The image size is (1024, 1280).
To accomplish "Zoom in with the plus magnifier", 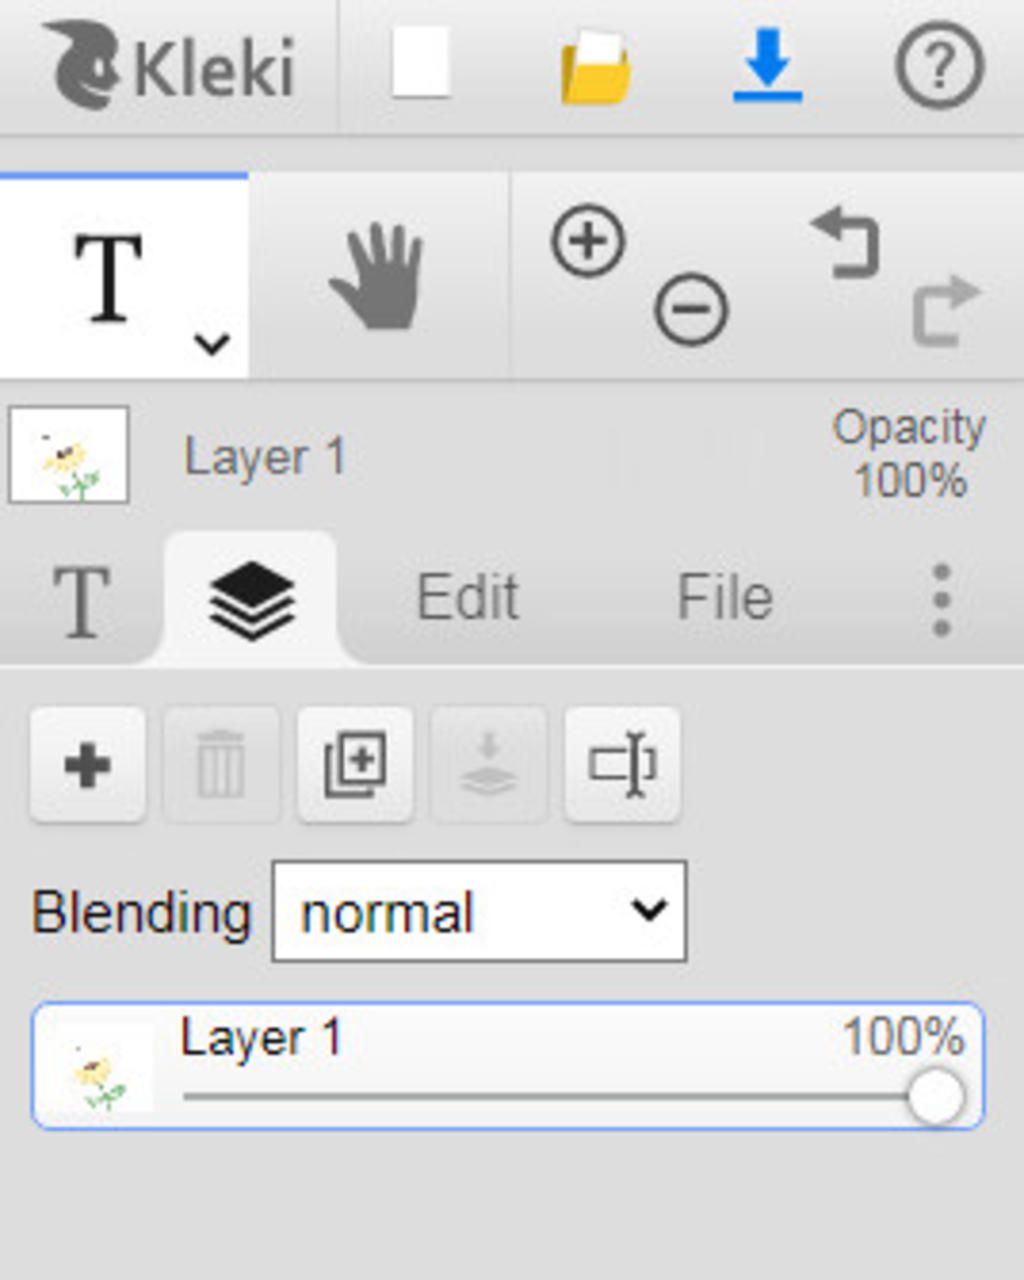I will (x=588, y=241).
